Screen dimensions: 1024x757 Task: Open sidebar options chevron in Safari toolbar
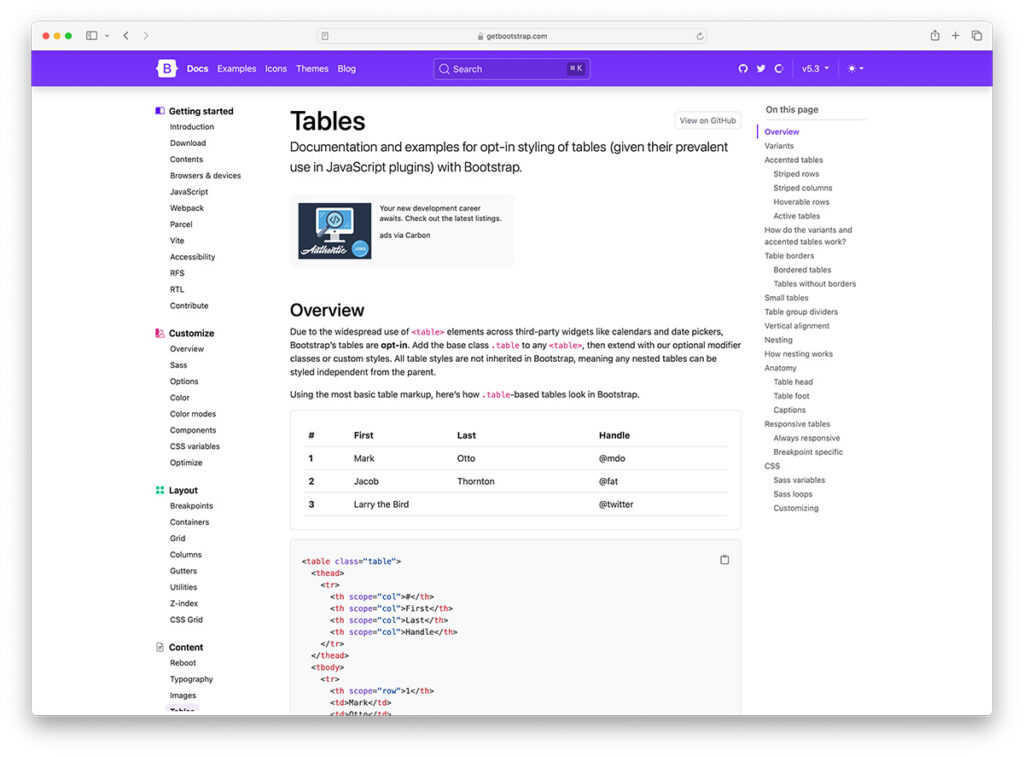pos(107,35)
